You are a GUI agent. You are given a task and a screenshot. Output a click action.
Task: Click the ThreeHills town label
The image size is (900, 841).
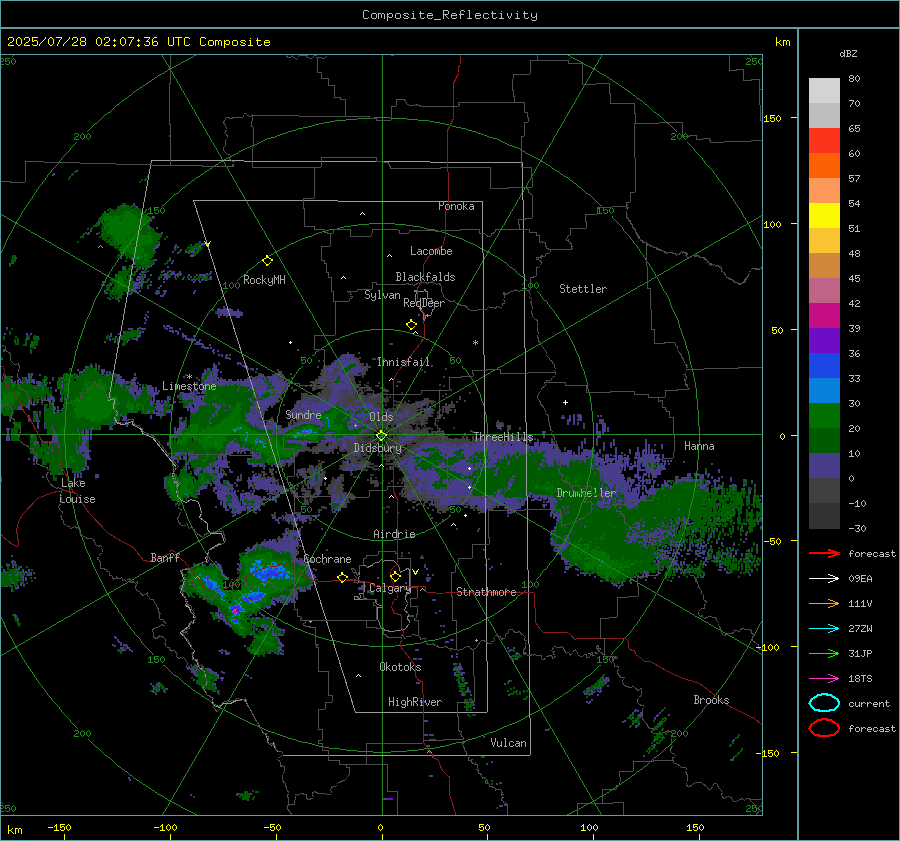pyautogui.click(x=503, y=437)
